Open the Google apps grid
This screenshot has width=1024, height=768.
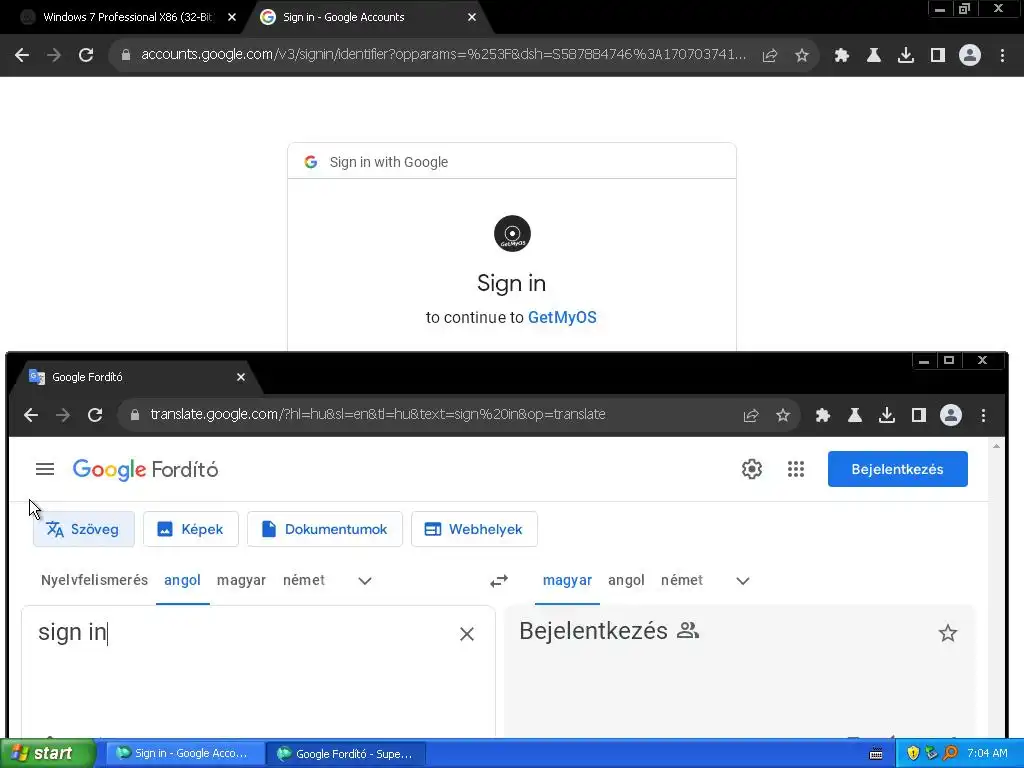click(x=795, y=469)
